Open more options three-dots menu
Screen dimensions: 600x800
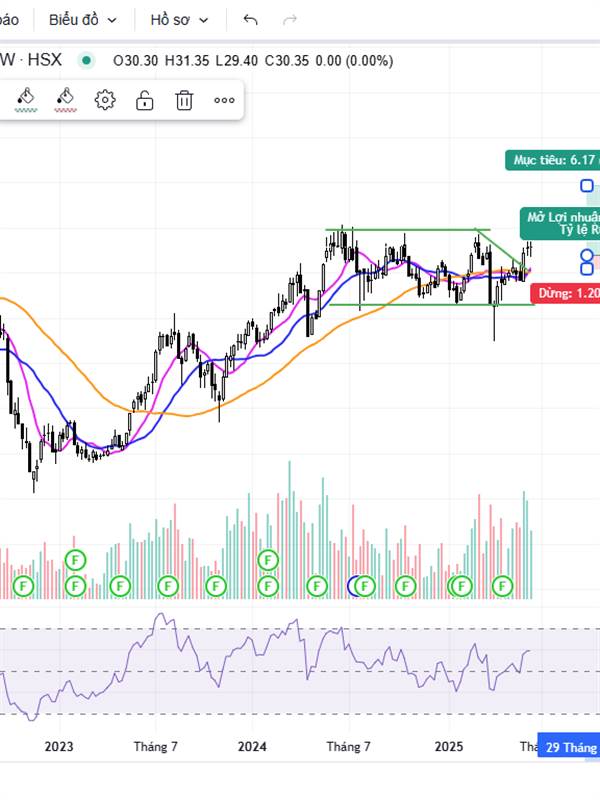pos(224,100)
